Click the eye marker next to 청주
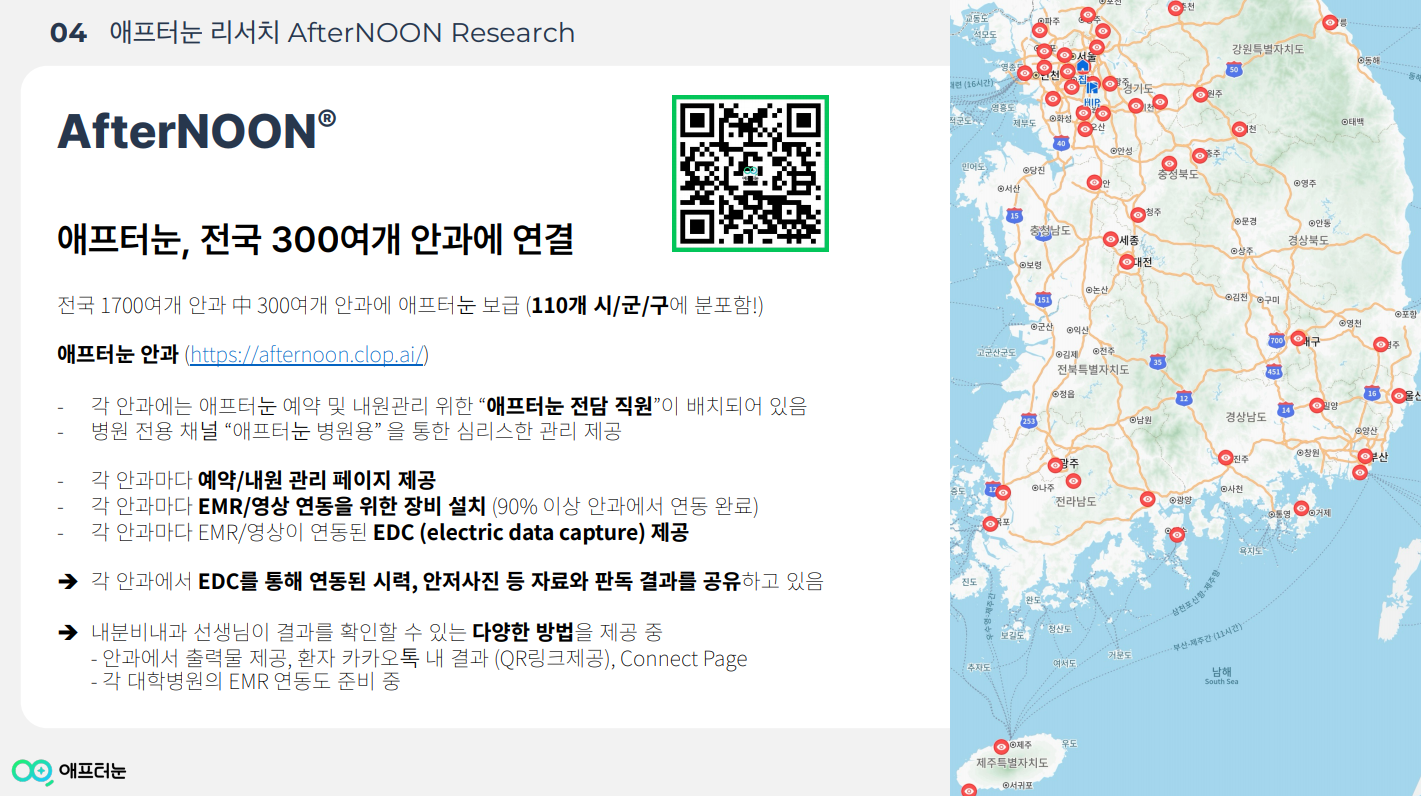The image size is (1421, 796). point(1137,214)
